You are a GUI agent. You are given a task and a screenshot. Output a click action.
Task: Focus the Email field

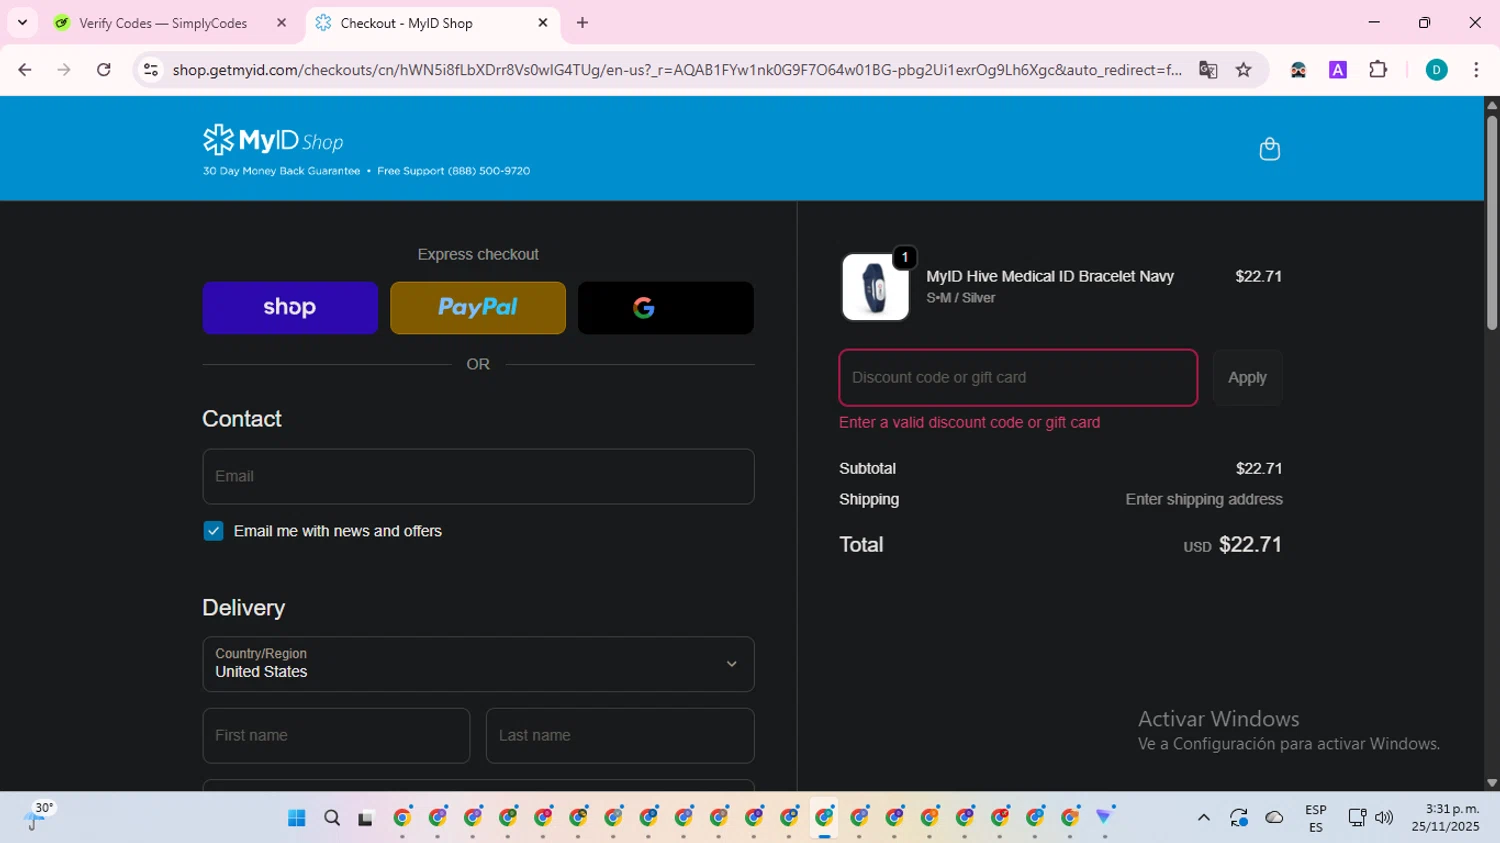pos(478,476)
